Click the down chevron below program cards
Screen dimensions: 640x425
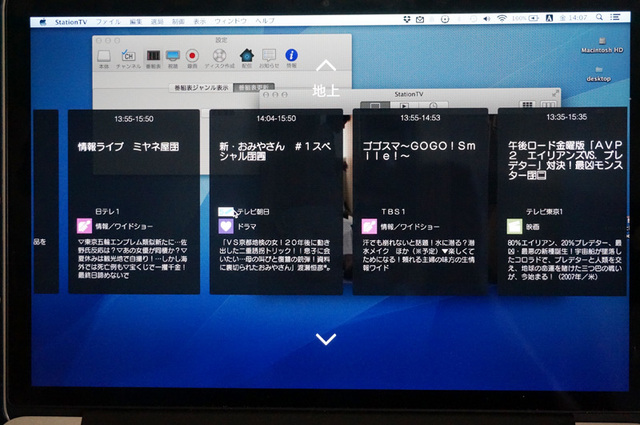click(325, 339)
